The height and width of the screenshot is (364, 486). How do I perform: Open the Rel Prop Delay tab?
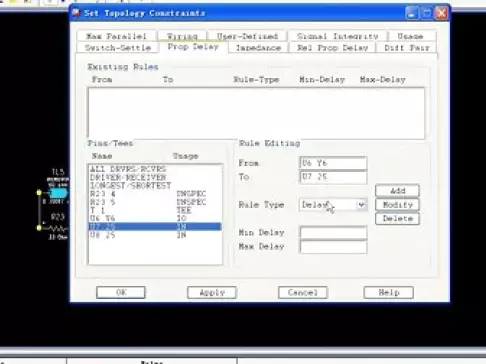(332, 48)
